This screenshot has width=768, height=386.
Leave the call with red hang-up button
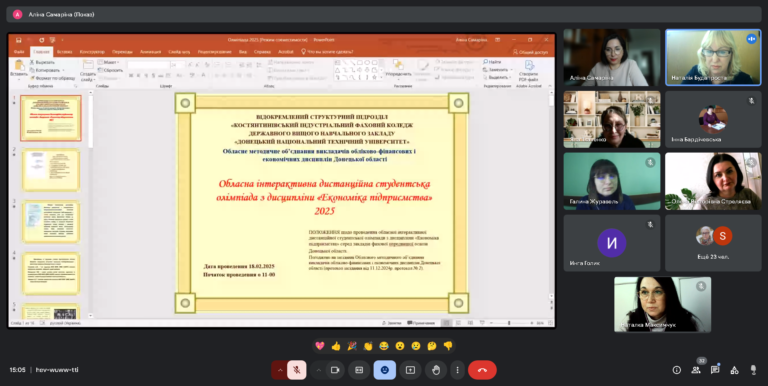[482, 370]
